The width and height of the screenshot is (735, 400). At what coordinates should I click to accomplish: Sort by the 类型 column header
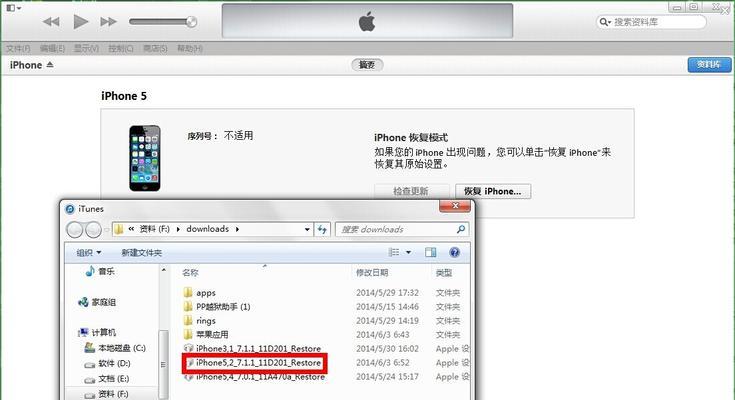(444, 272)
